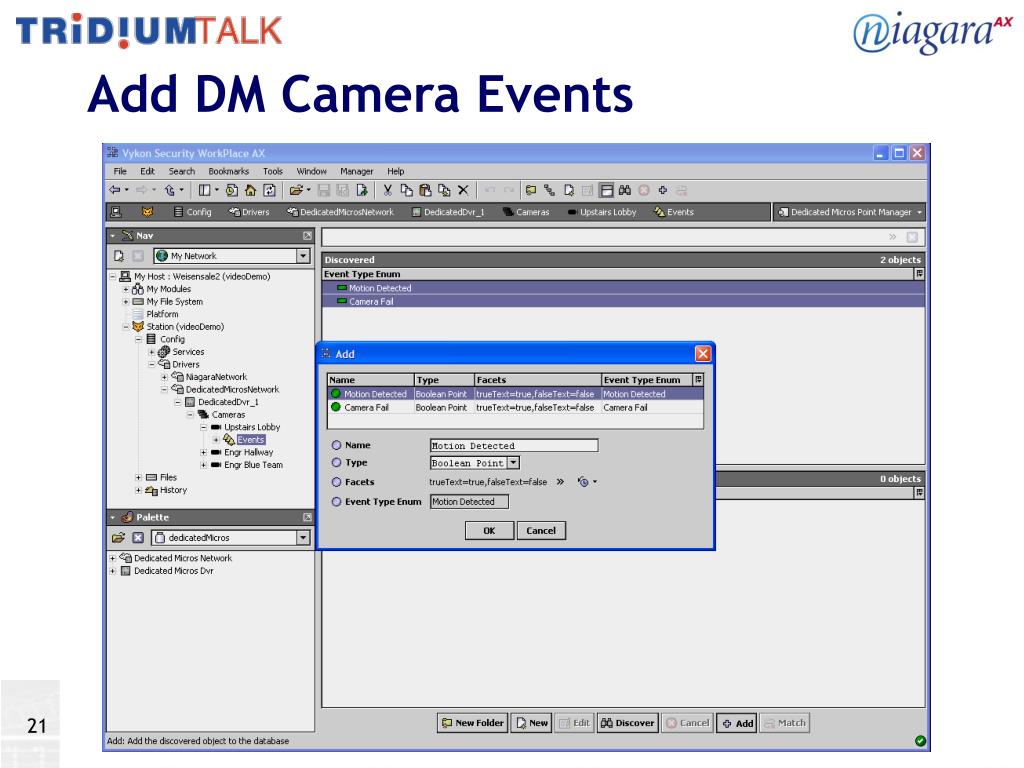This screenshot has width=1024, height=768.
Task: Click the Station fox icon in path bar
Action: click(x=148, y=212)
